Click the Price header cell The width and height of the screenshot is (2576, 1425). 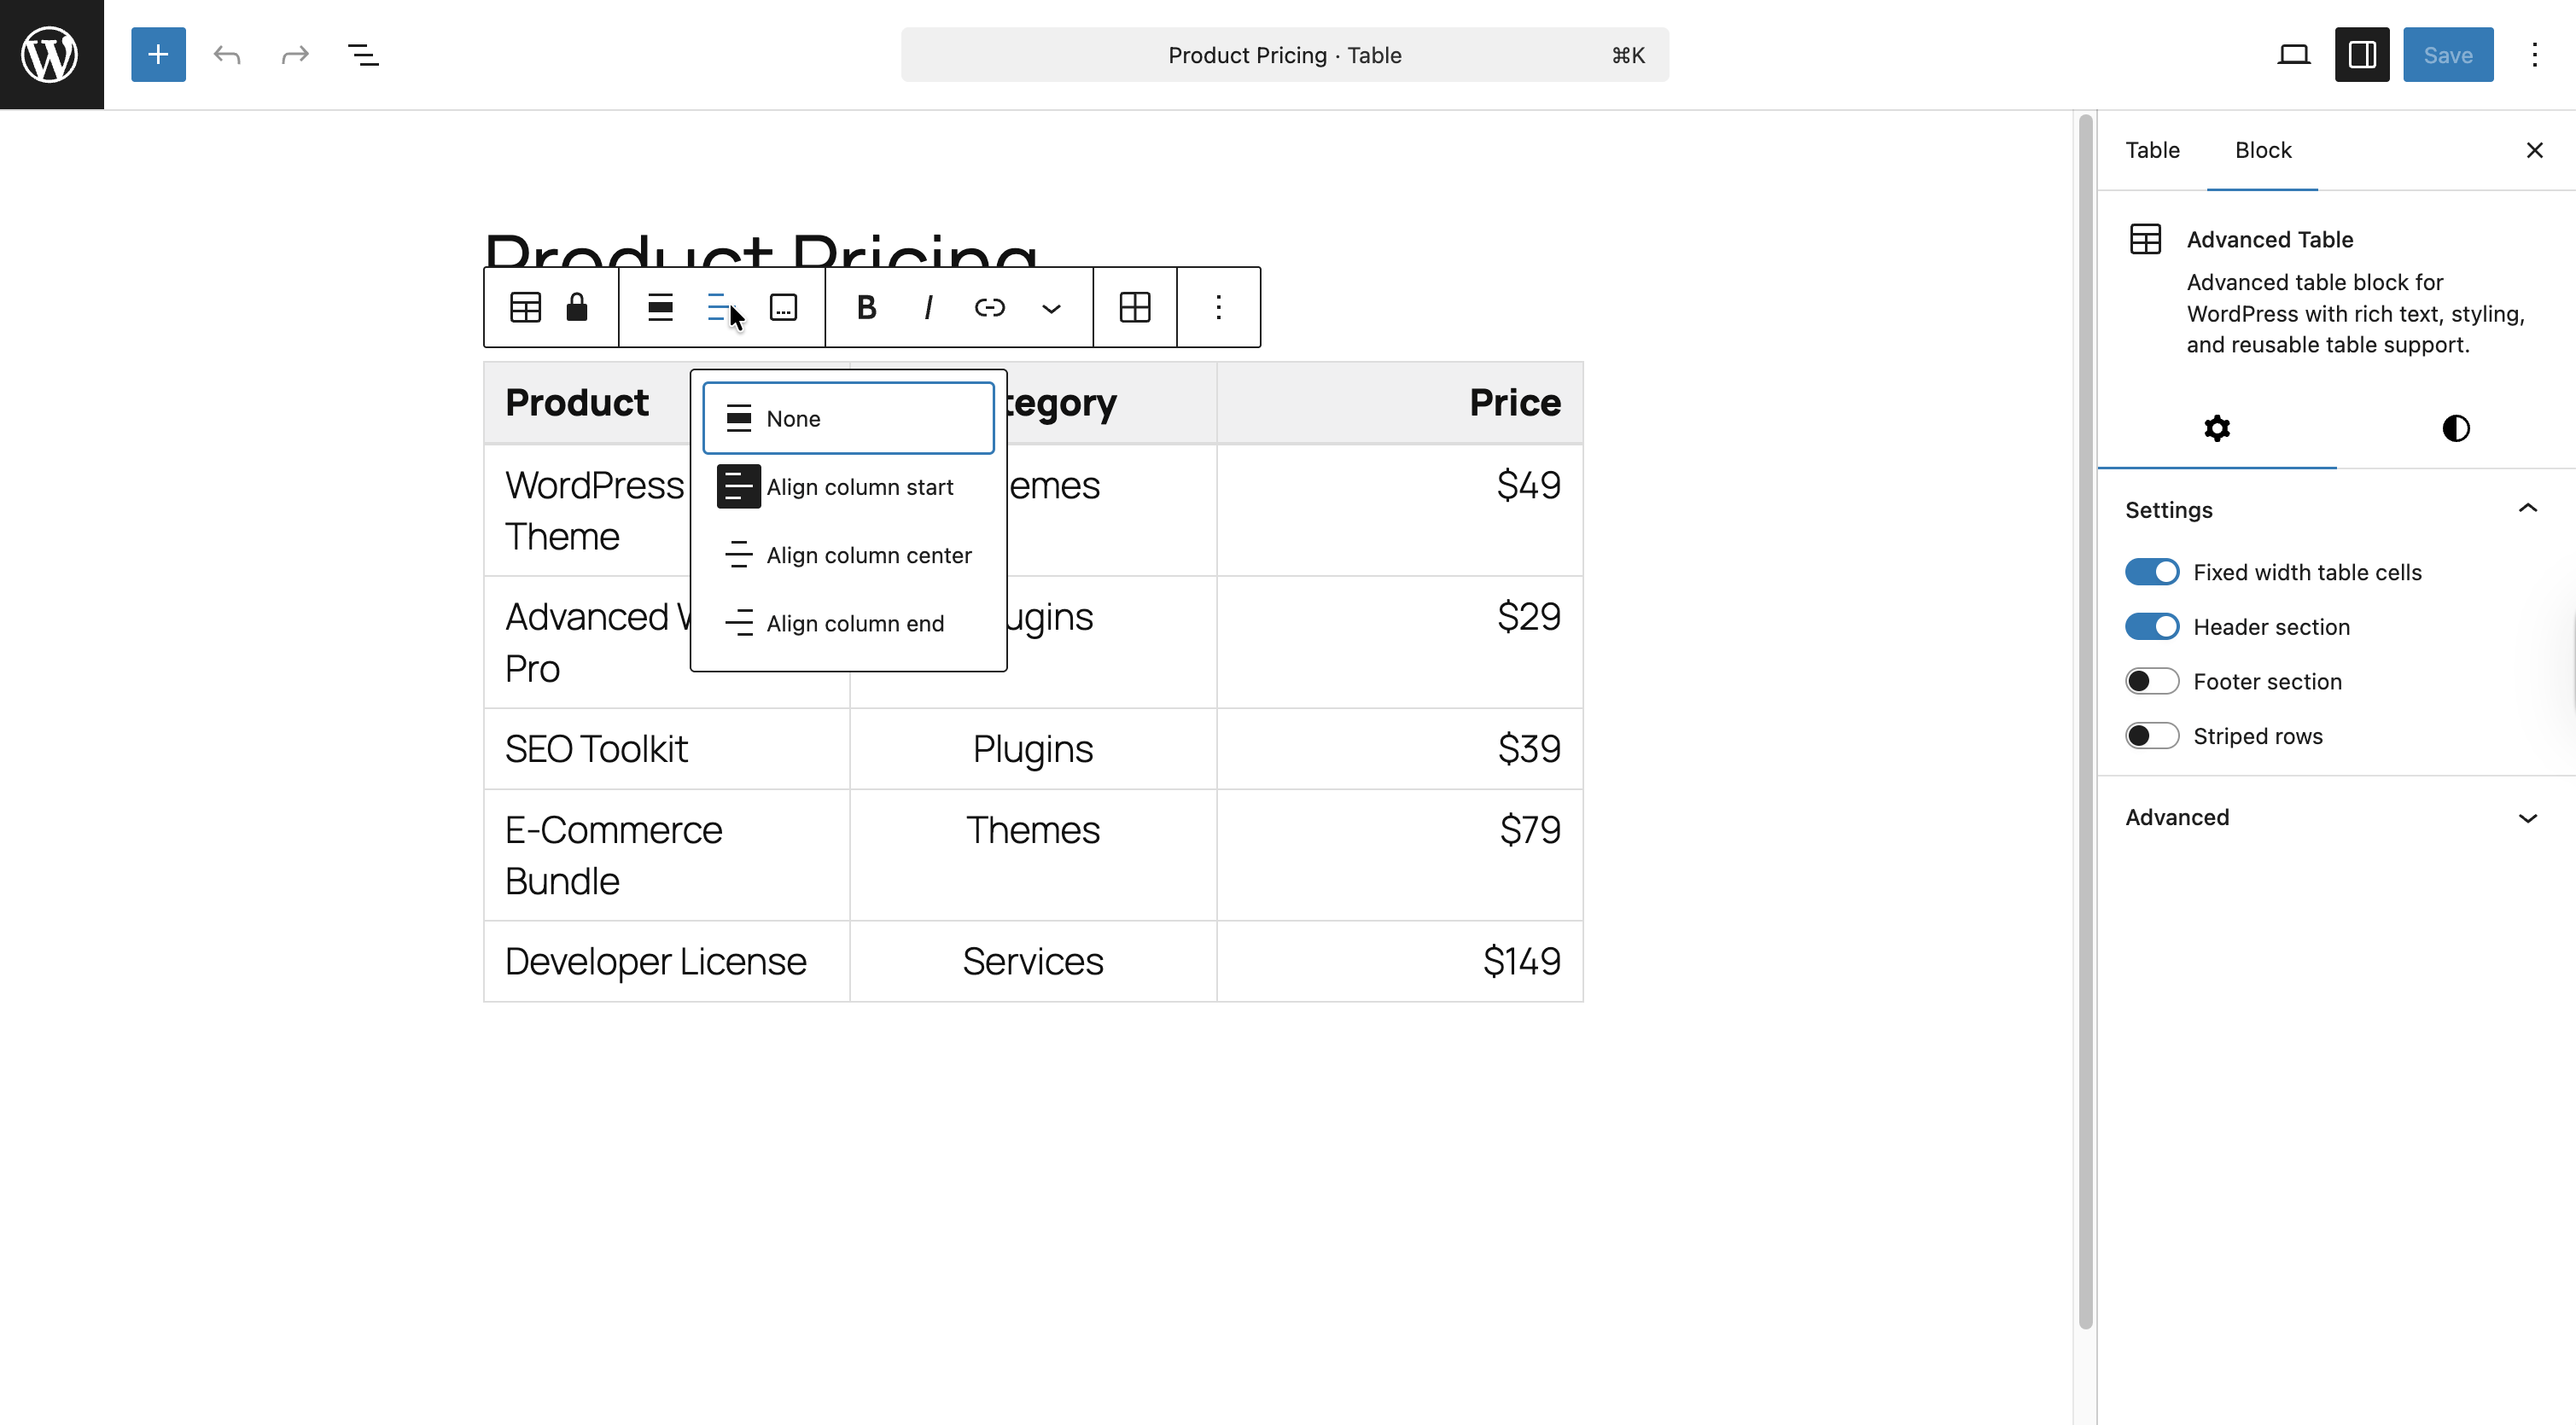[x=1399, y=403]
